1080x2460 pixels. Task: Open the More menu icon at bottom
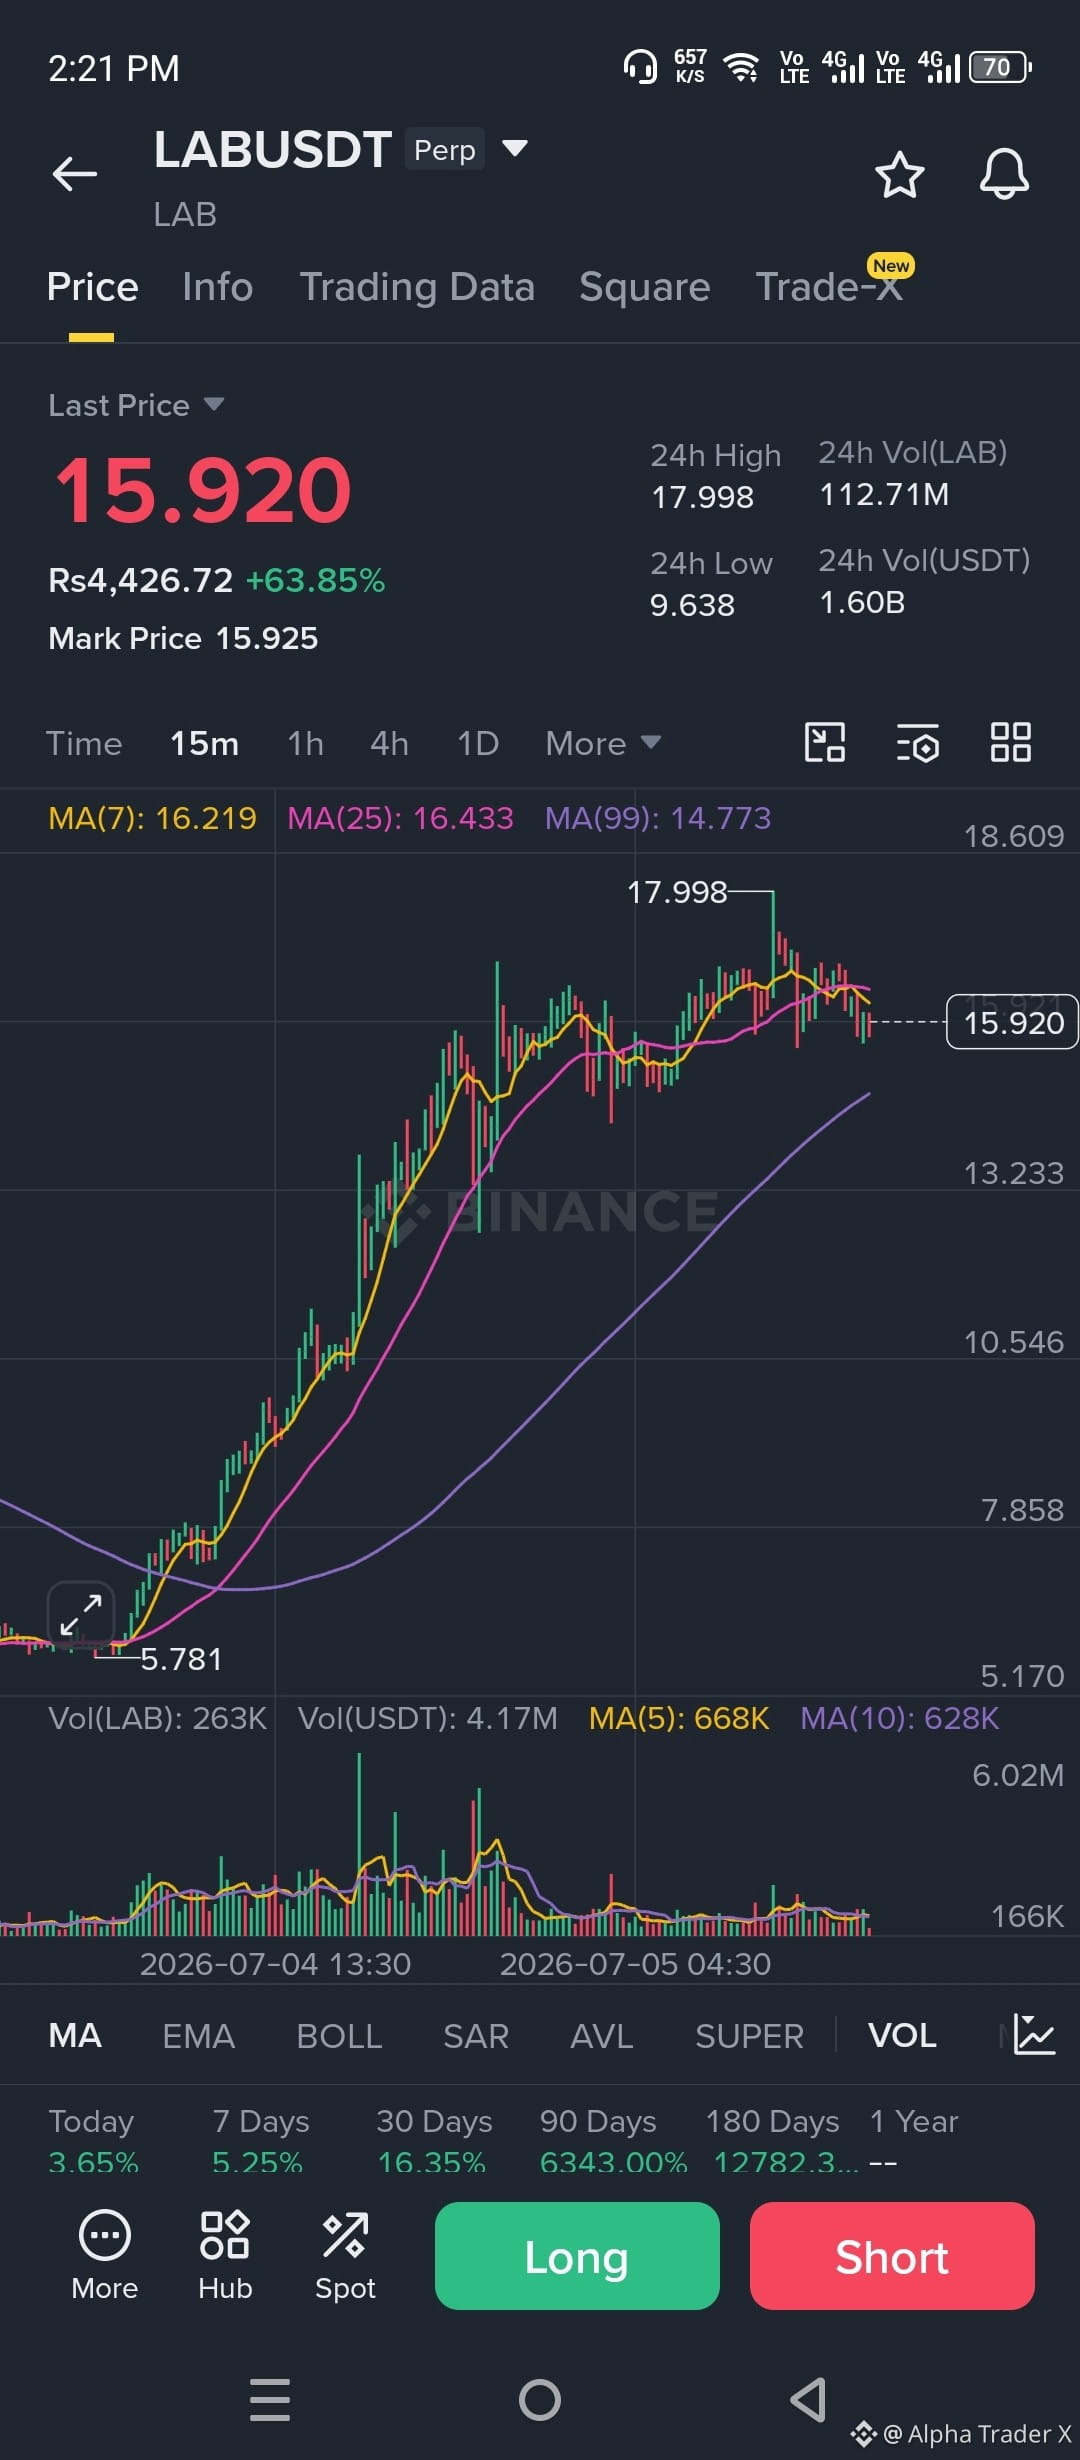coord(104,2256)
